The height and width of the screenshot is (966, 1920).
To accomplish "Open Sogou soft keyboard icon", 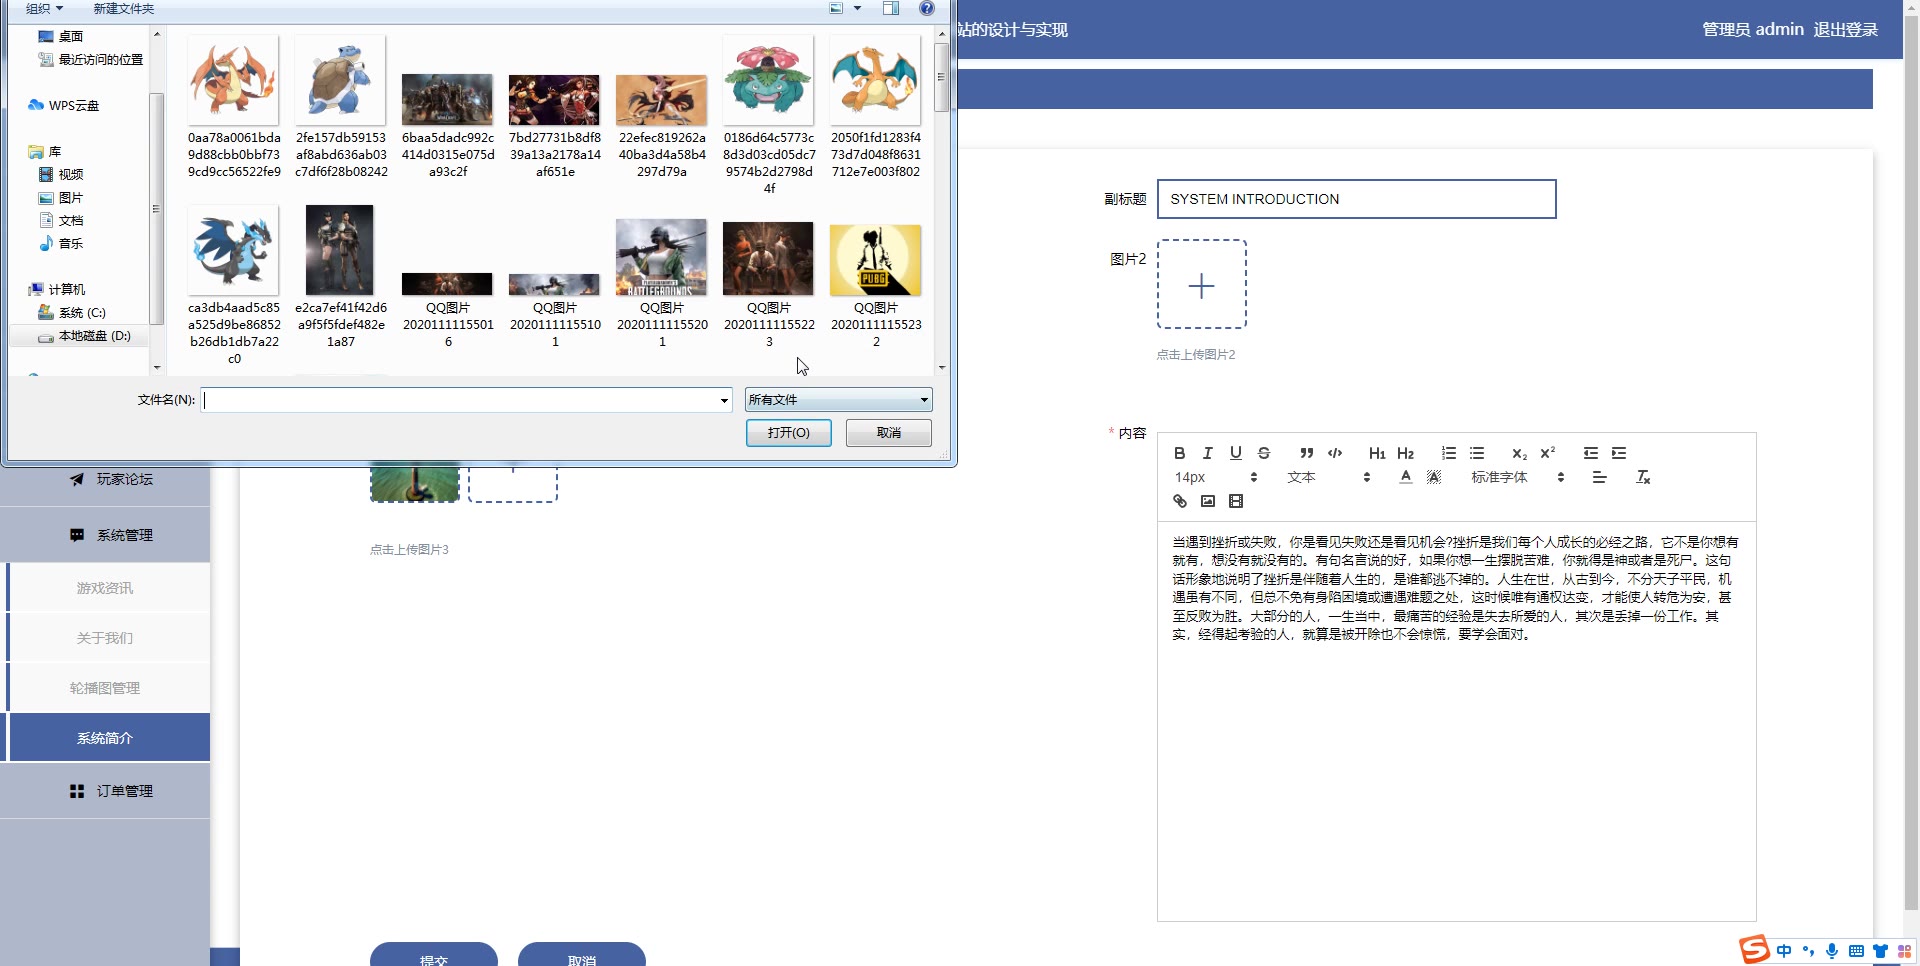I will click(1856, 951).
